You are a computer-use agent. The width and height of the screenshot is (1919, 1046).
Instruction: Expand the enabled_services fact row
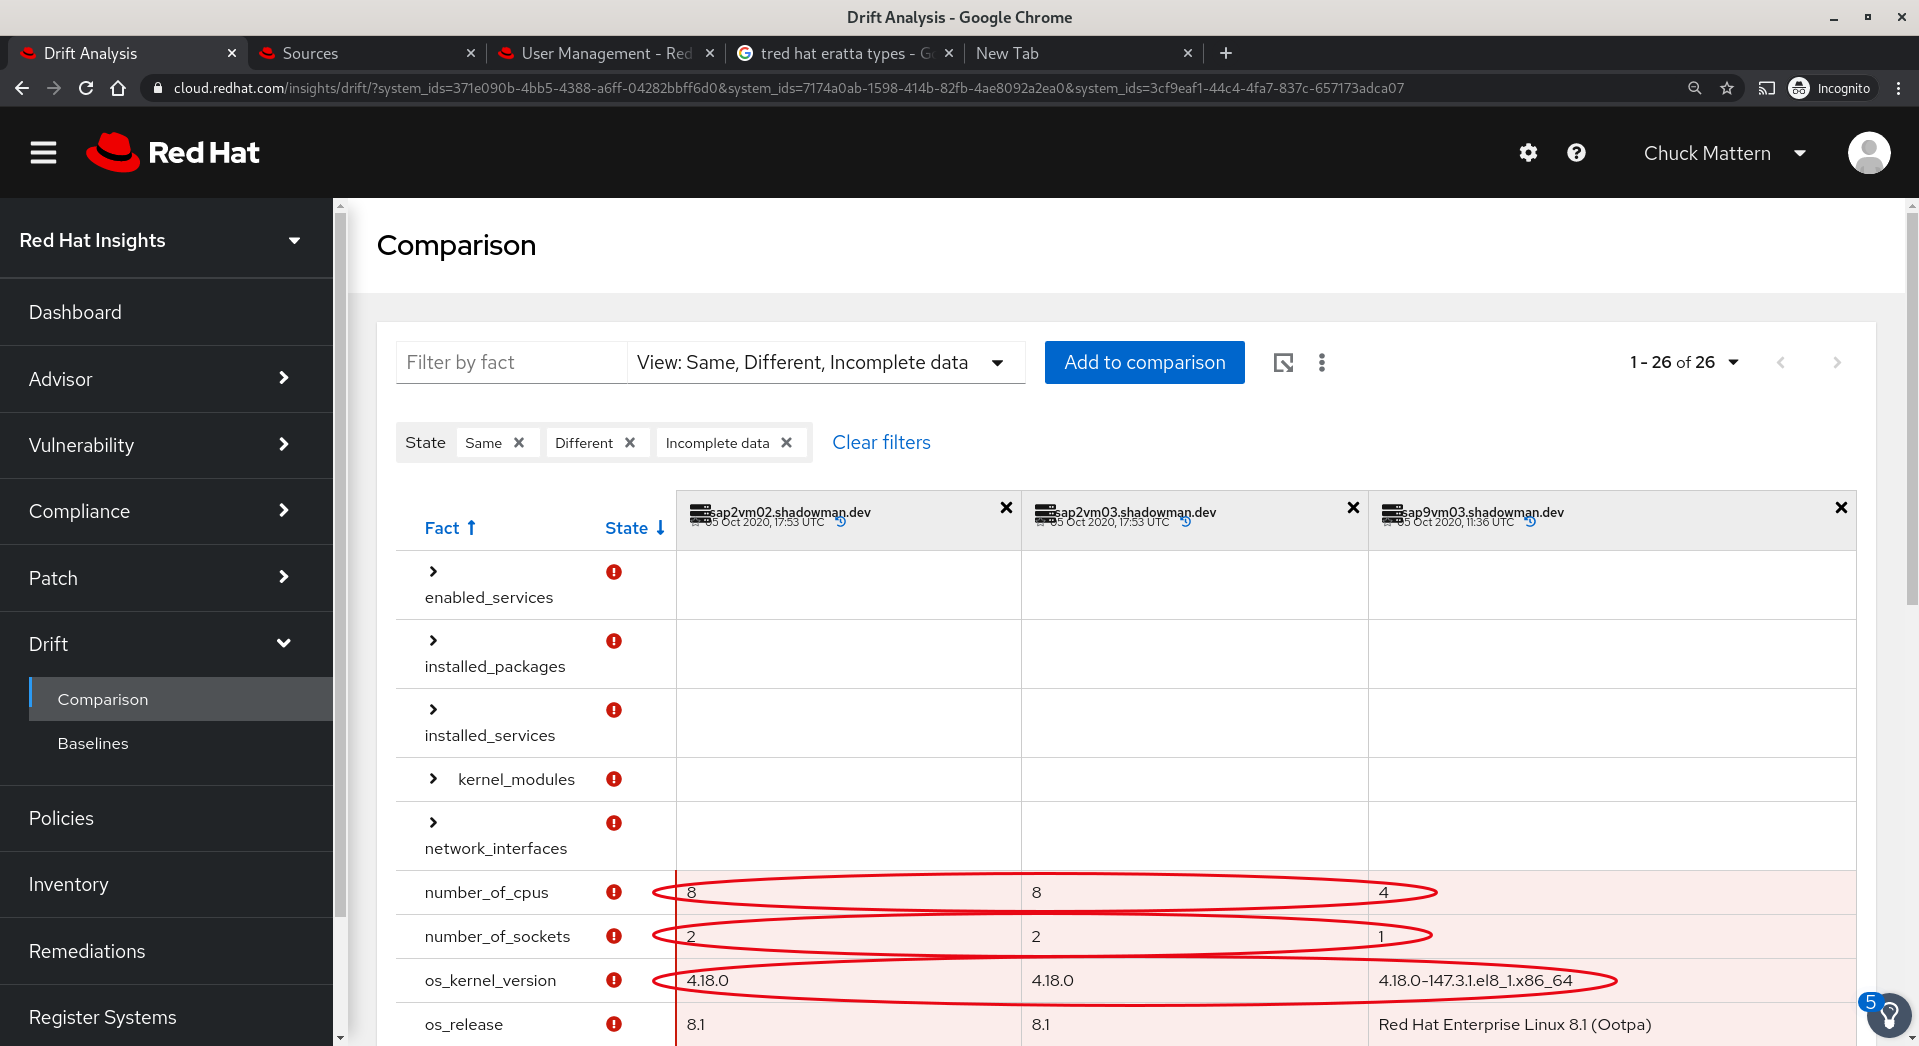[433, 572]
